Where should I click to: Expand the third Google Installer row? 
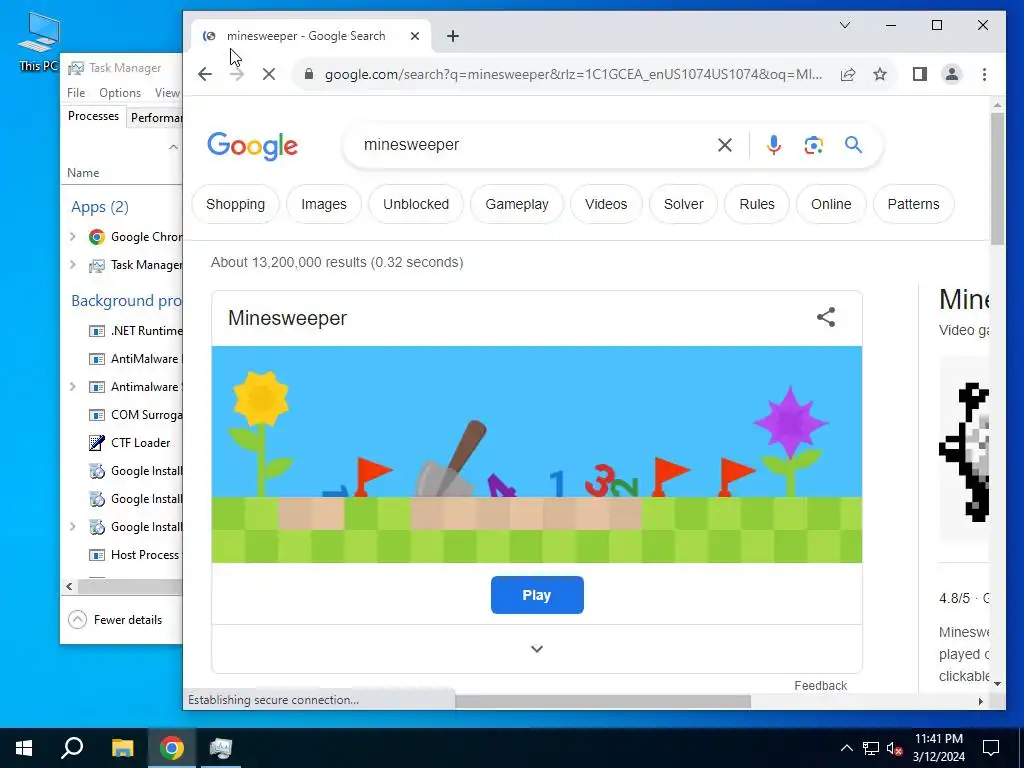[x=73, y=526]
